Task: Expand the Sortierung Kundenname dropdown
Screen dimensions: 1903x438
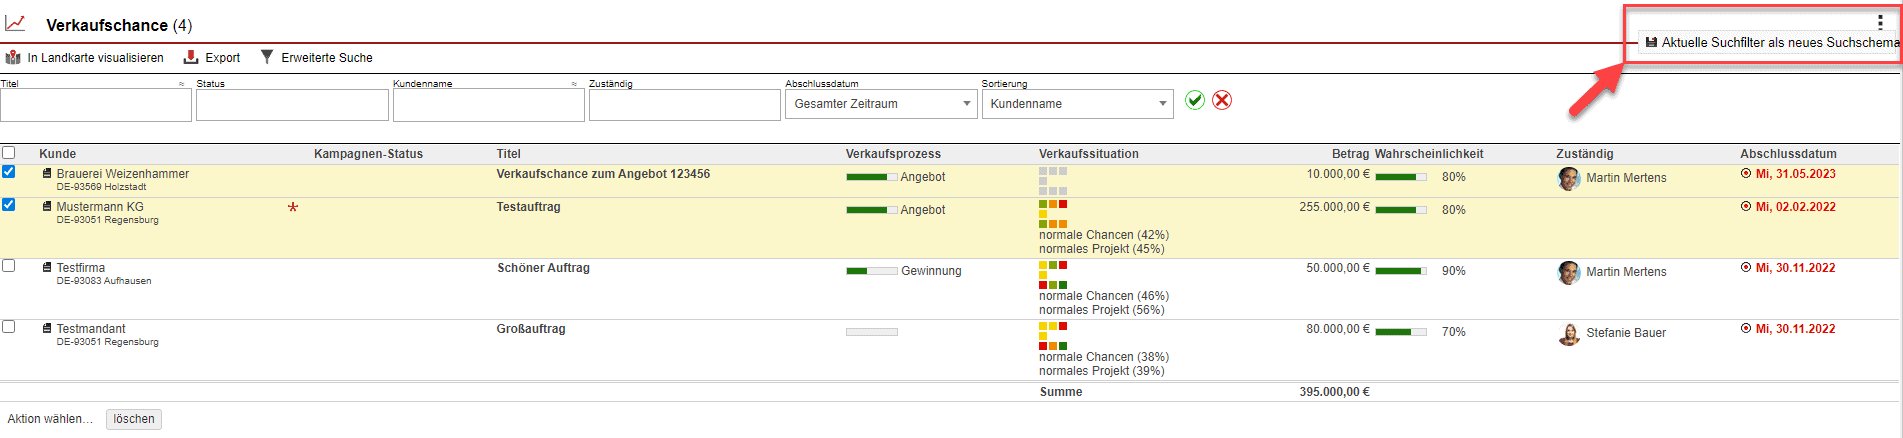Action: pos(1077,104)
